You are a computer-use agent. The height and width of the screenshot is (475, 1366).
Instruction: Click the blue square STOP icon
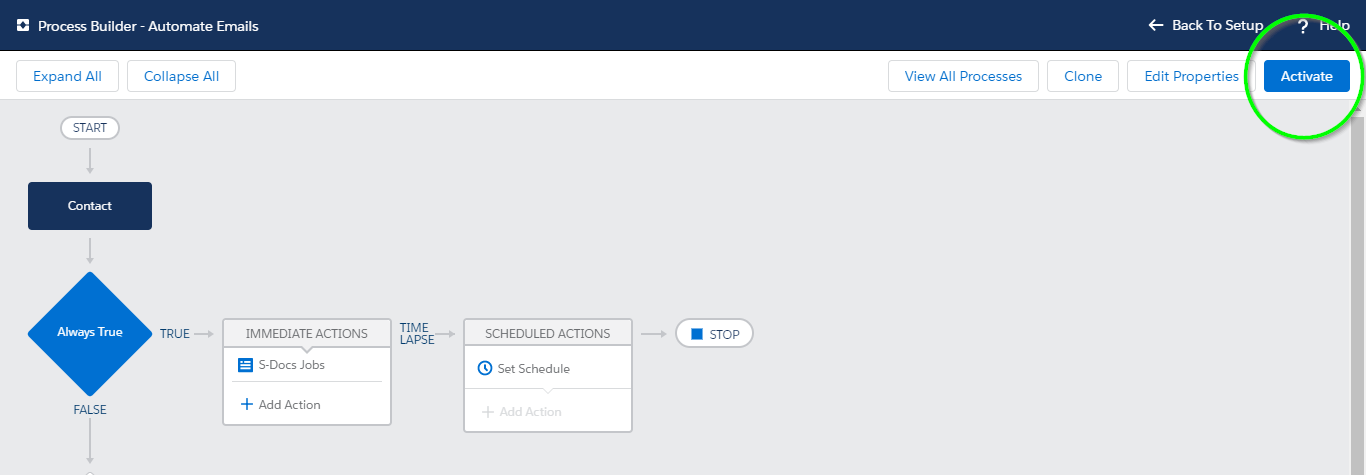tap(697, 334)
